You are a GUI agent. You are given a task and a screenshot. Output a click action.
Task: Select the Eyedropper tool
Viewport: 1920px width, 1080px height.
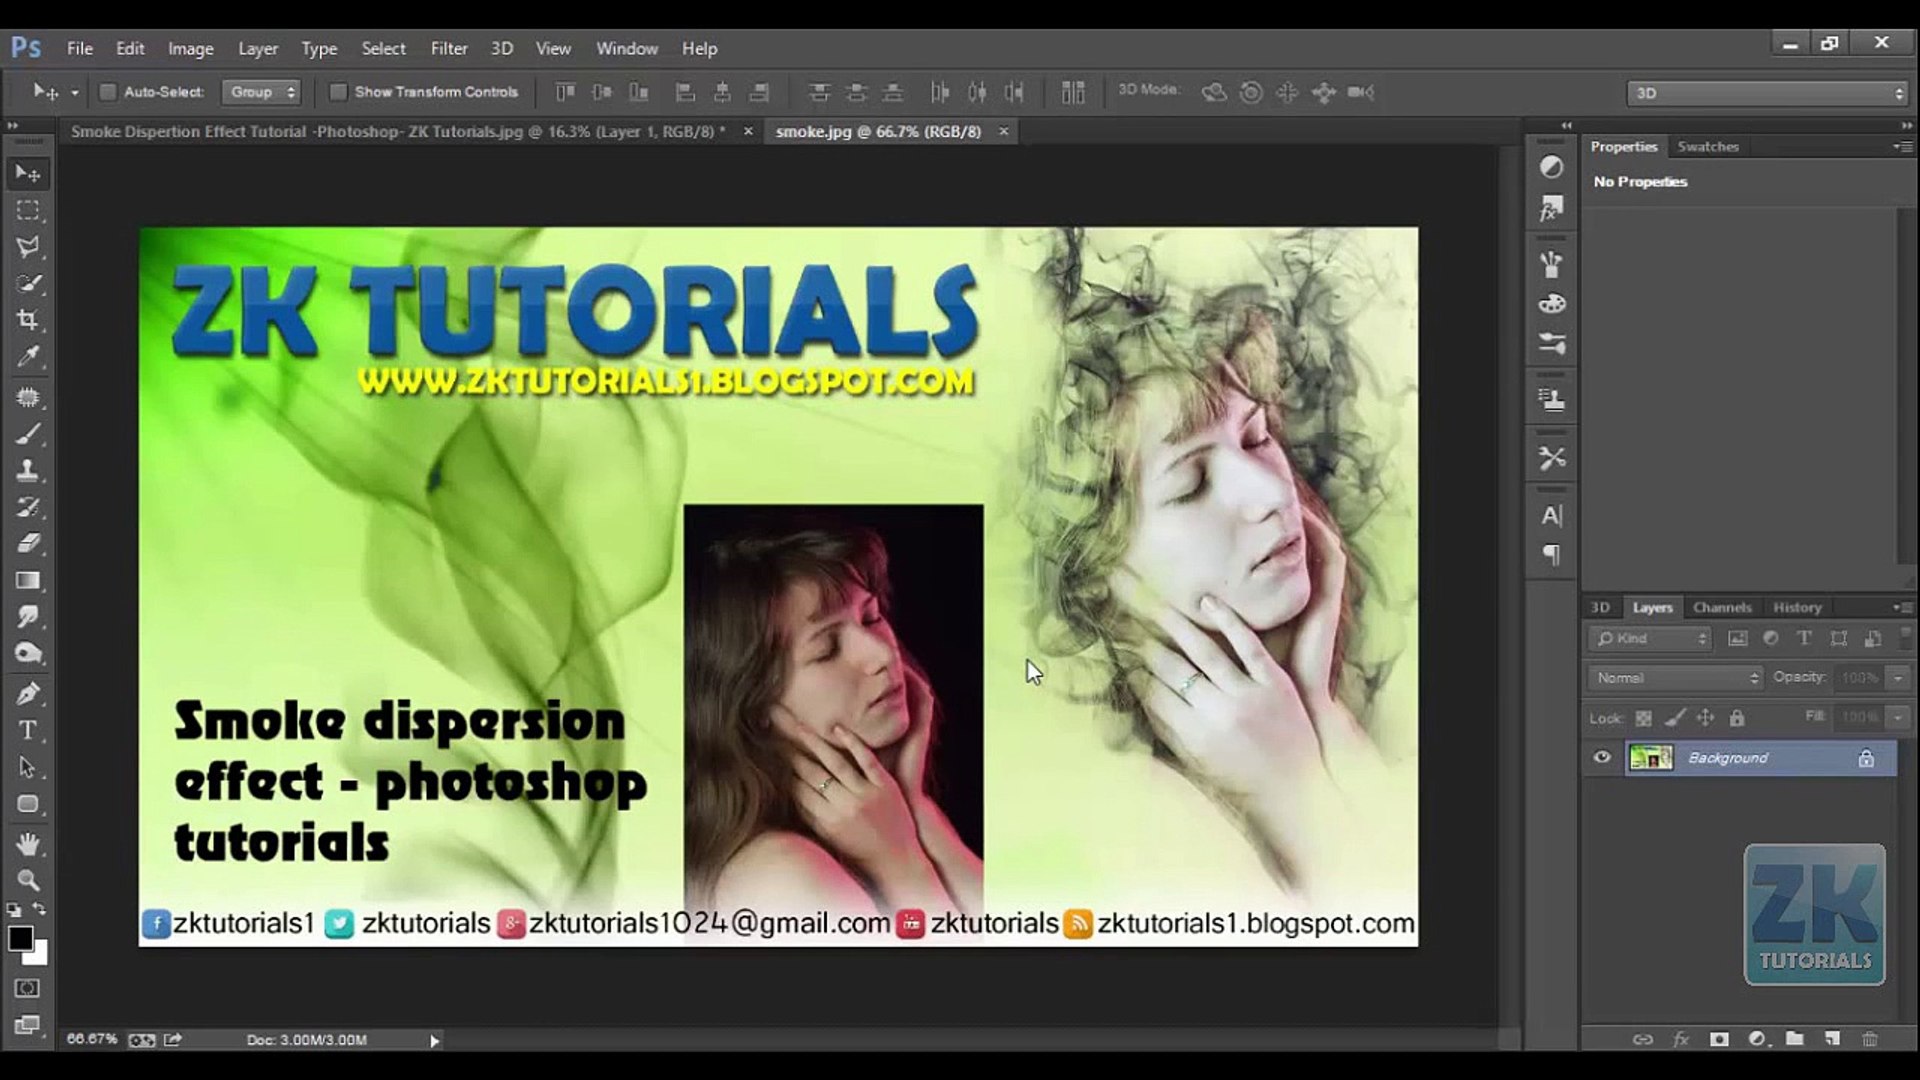point(28,357)
